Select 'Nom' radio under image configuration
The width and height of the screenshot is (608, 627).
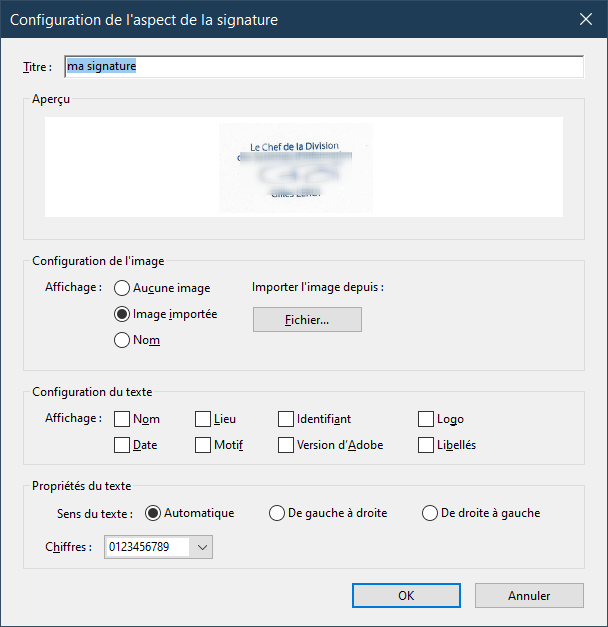123,340
